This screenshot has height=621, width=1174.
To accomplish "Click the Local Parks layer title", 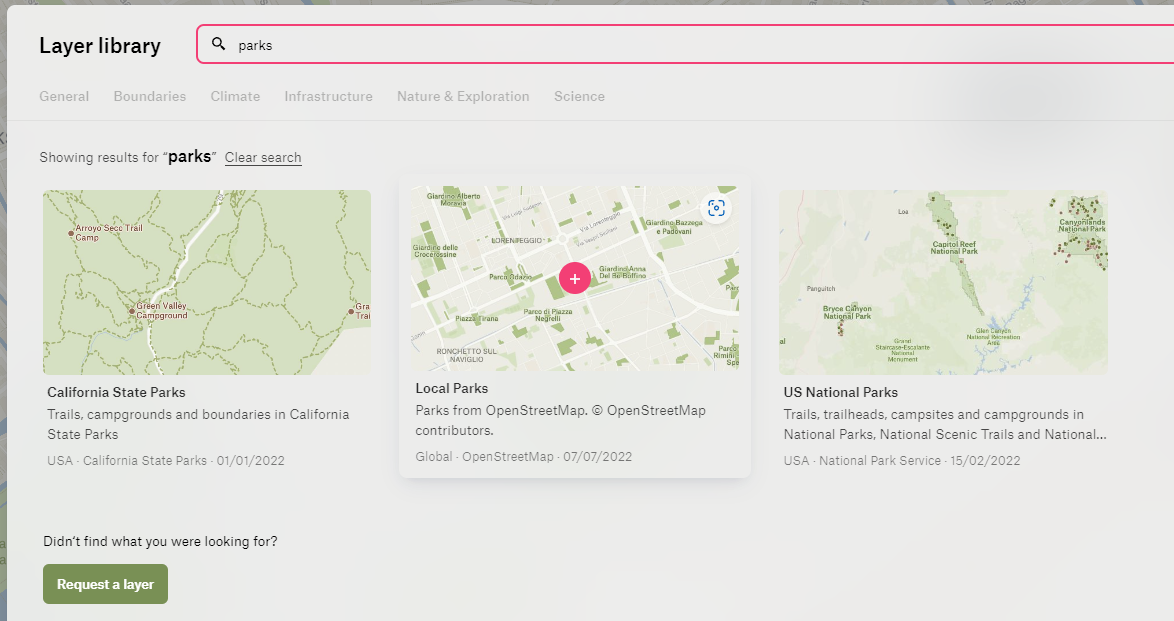I will pos(452,388).
